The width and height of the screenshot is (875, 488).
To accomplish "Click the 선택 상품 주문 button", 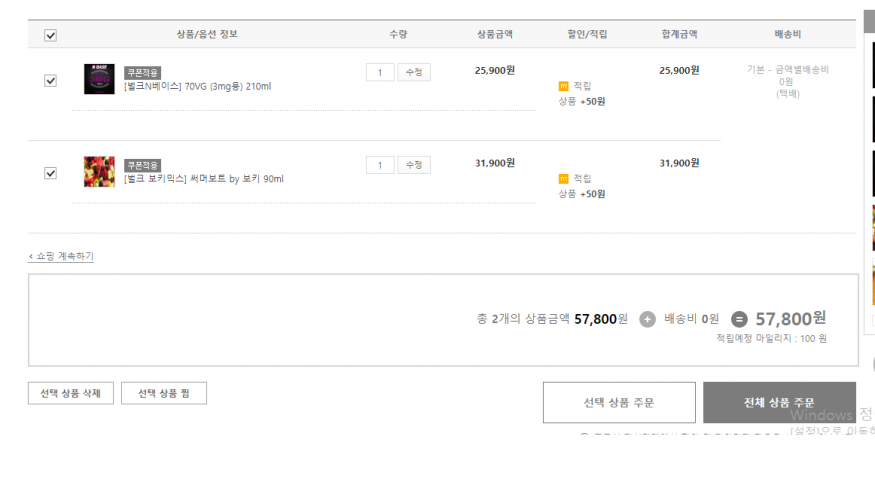I will 619,403.
